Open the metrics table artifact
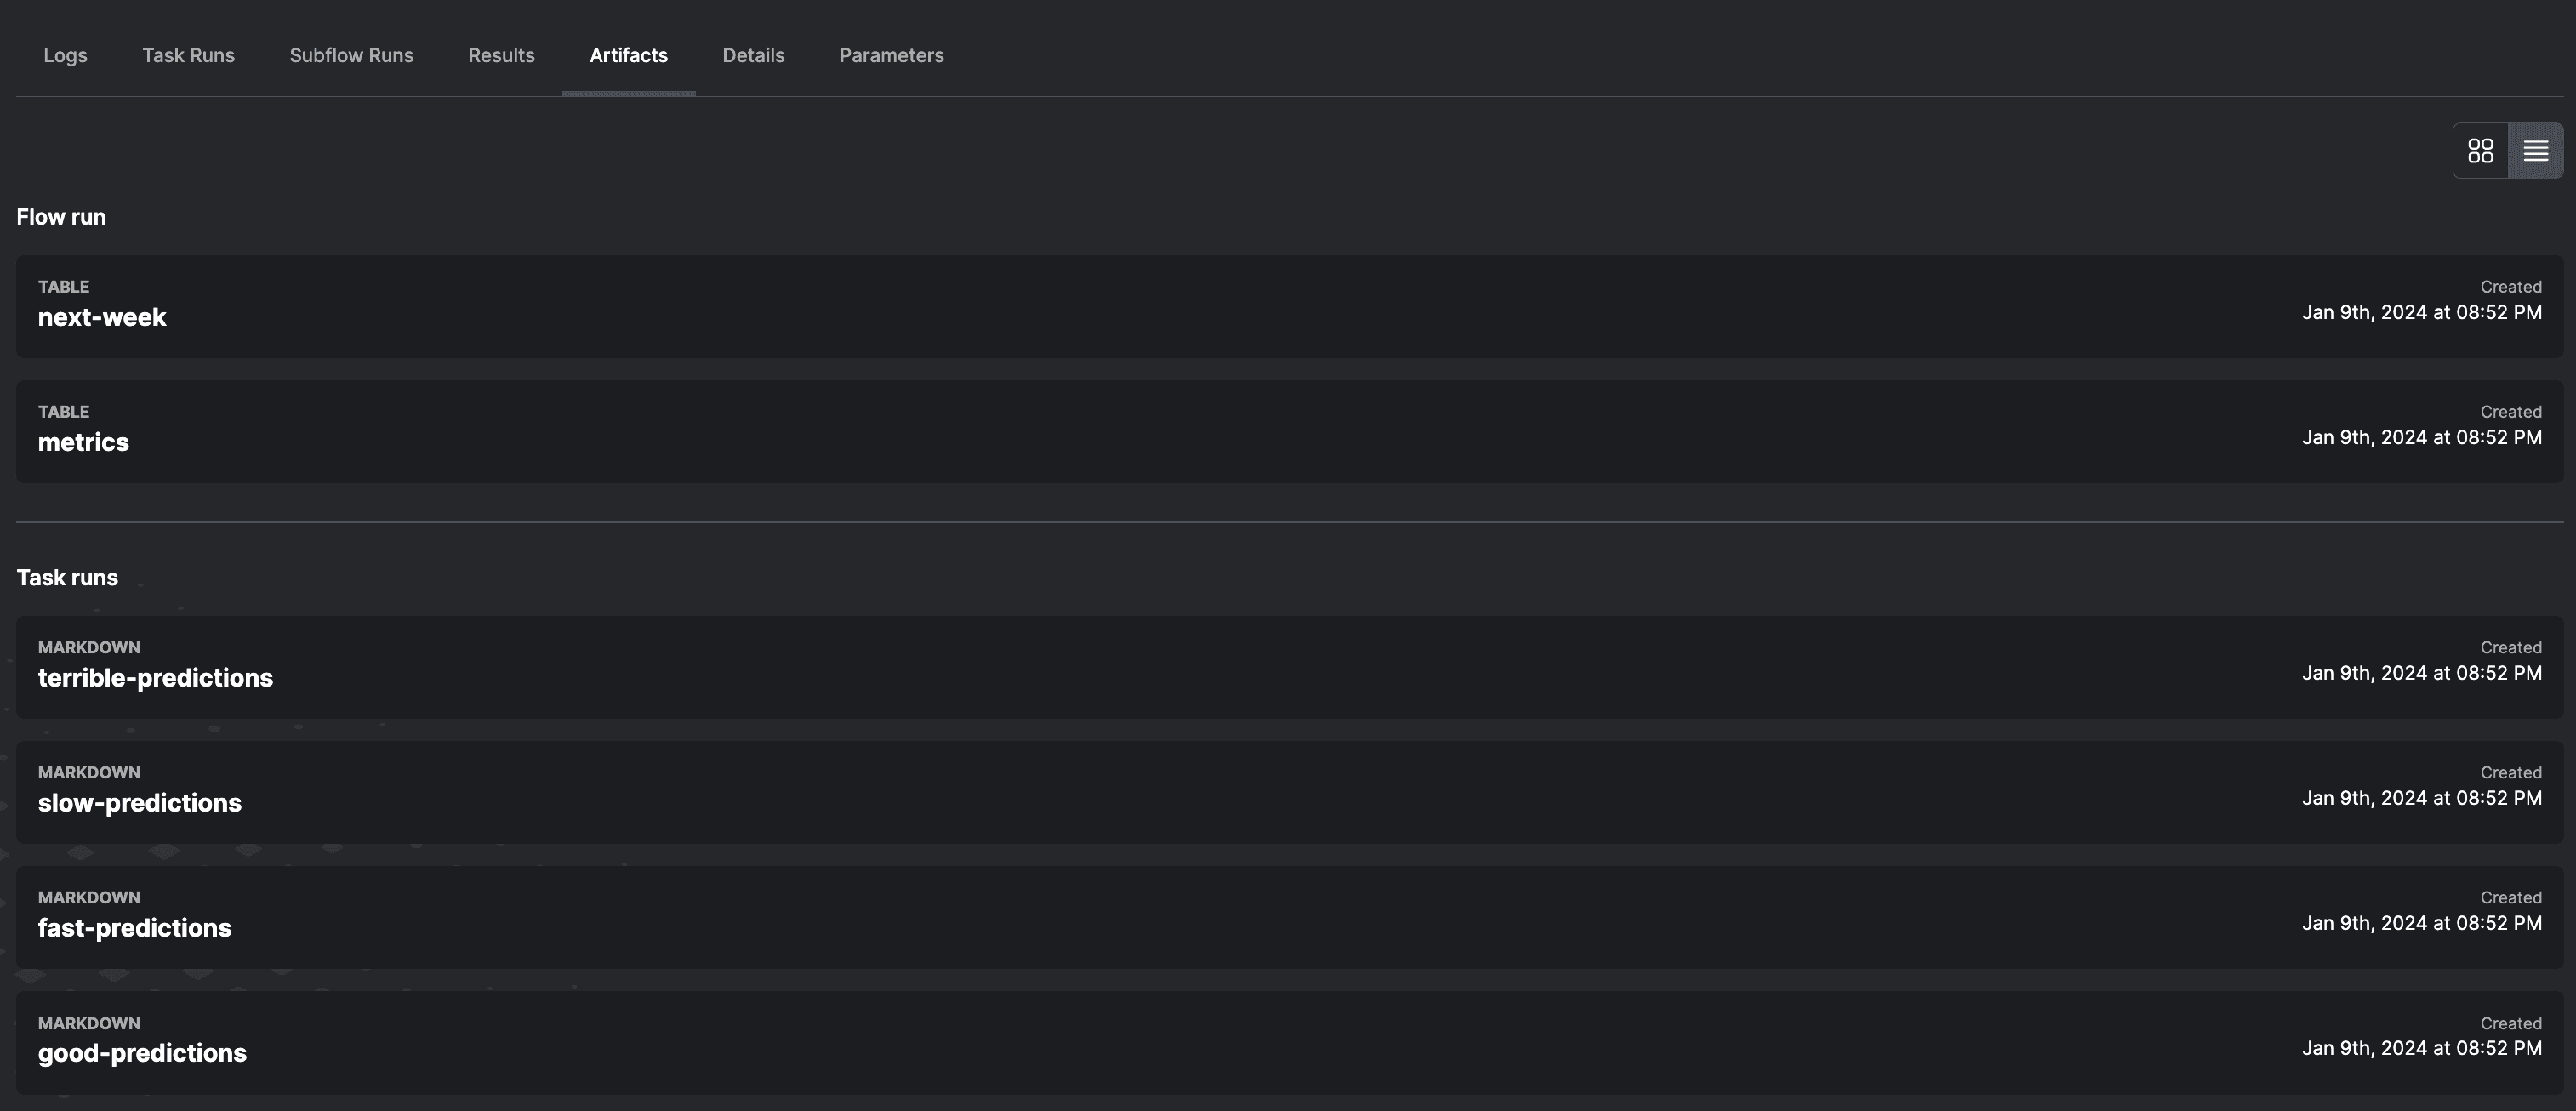 click(83, 442)
